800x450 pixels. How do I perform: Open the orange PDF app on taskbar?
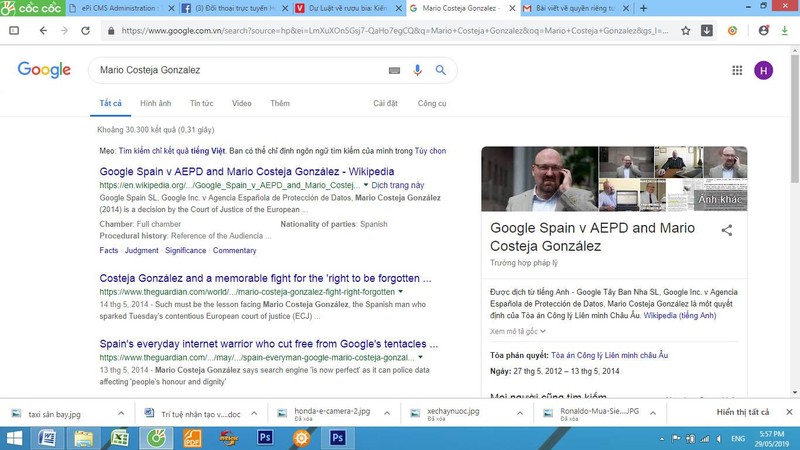click(192, 438)
